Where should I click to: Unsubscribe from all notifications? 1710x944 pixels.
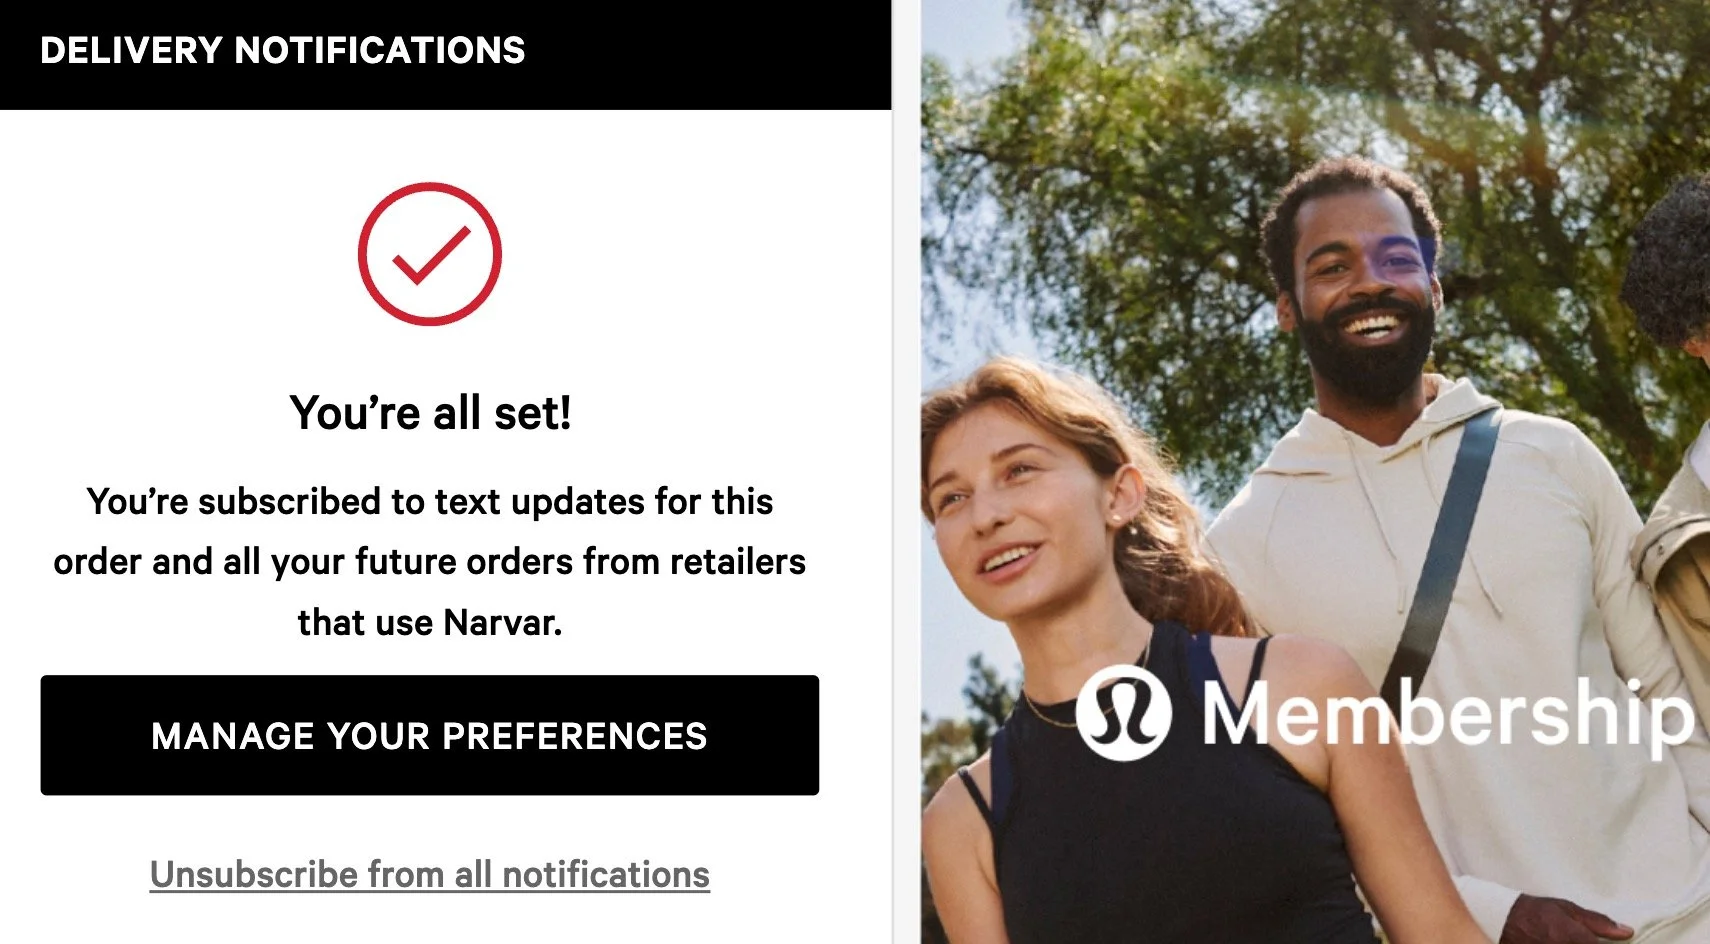(430, 874)
